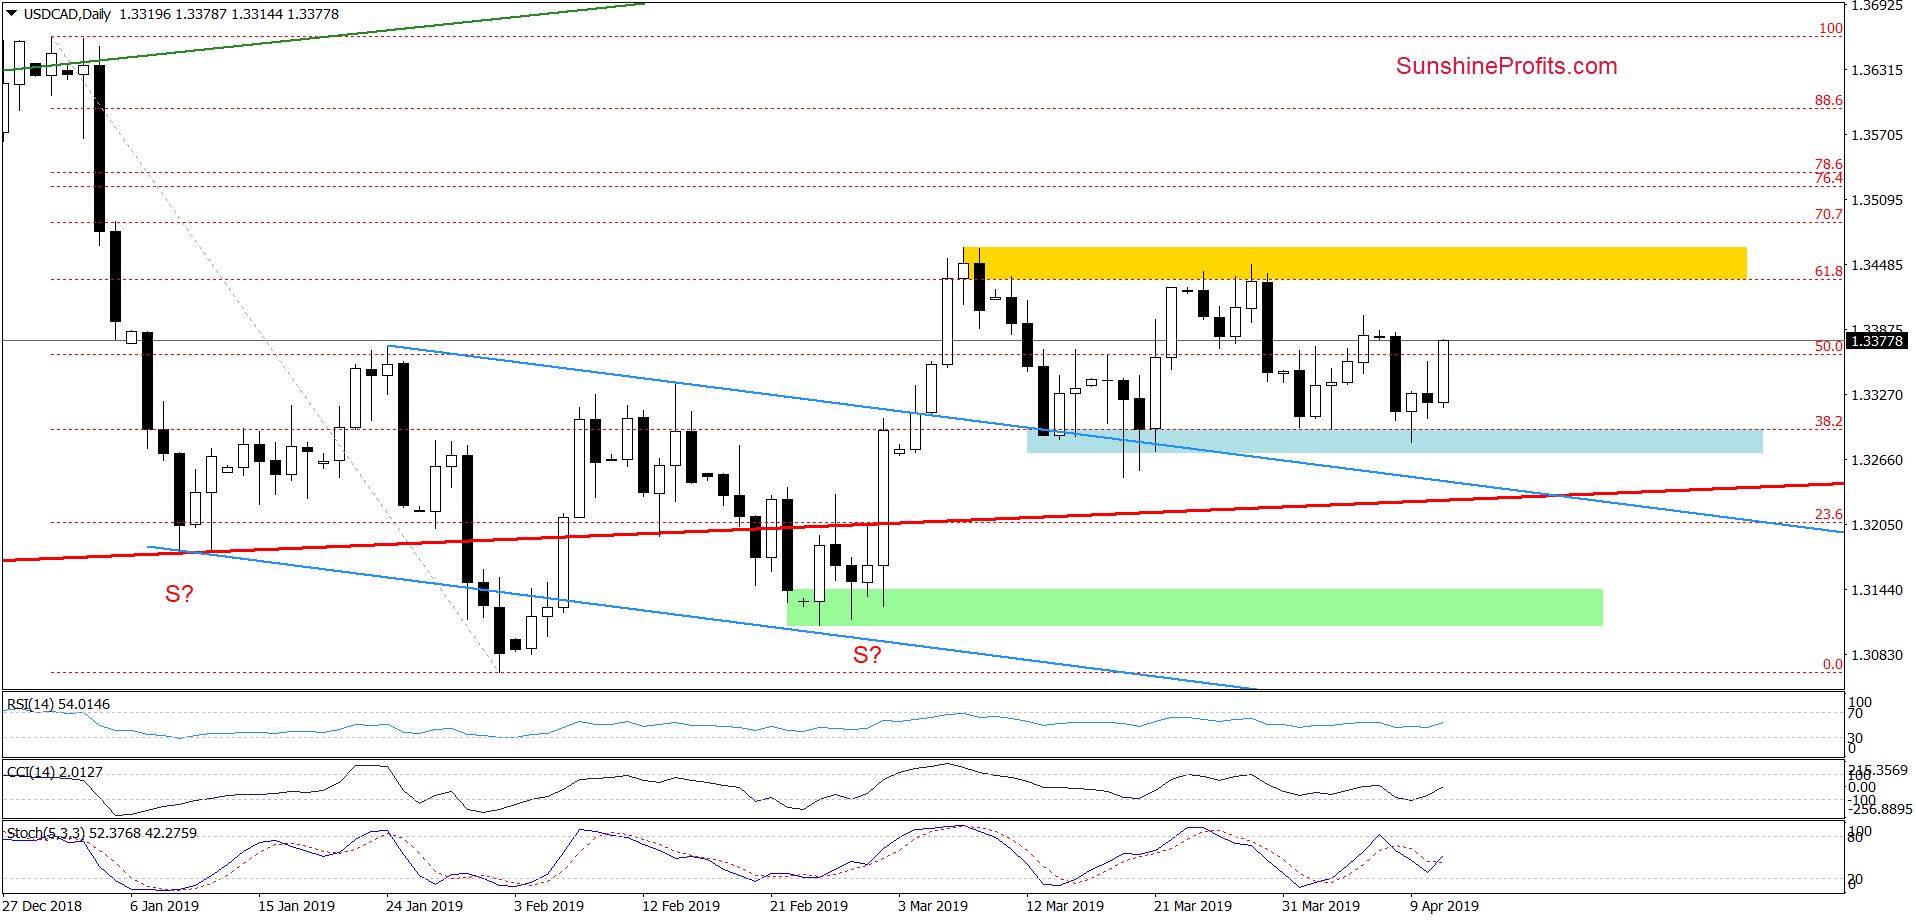Click the 1.33270 price axis label
The width and height of the screenshot is (1916, 920).
(1877, 395)
